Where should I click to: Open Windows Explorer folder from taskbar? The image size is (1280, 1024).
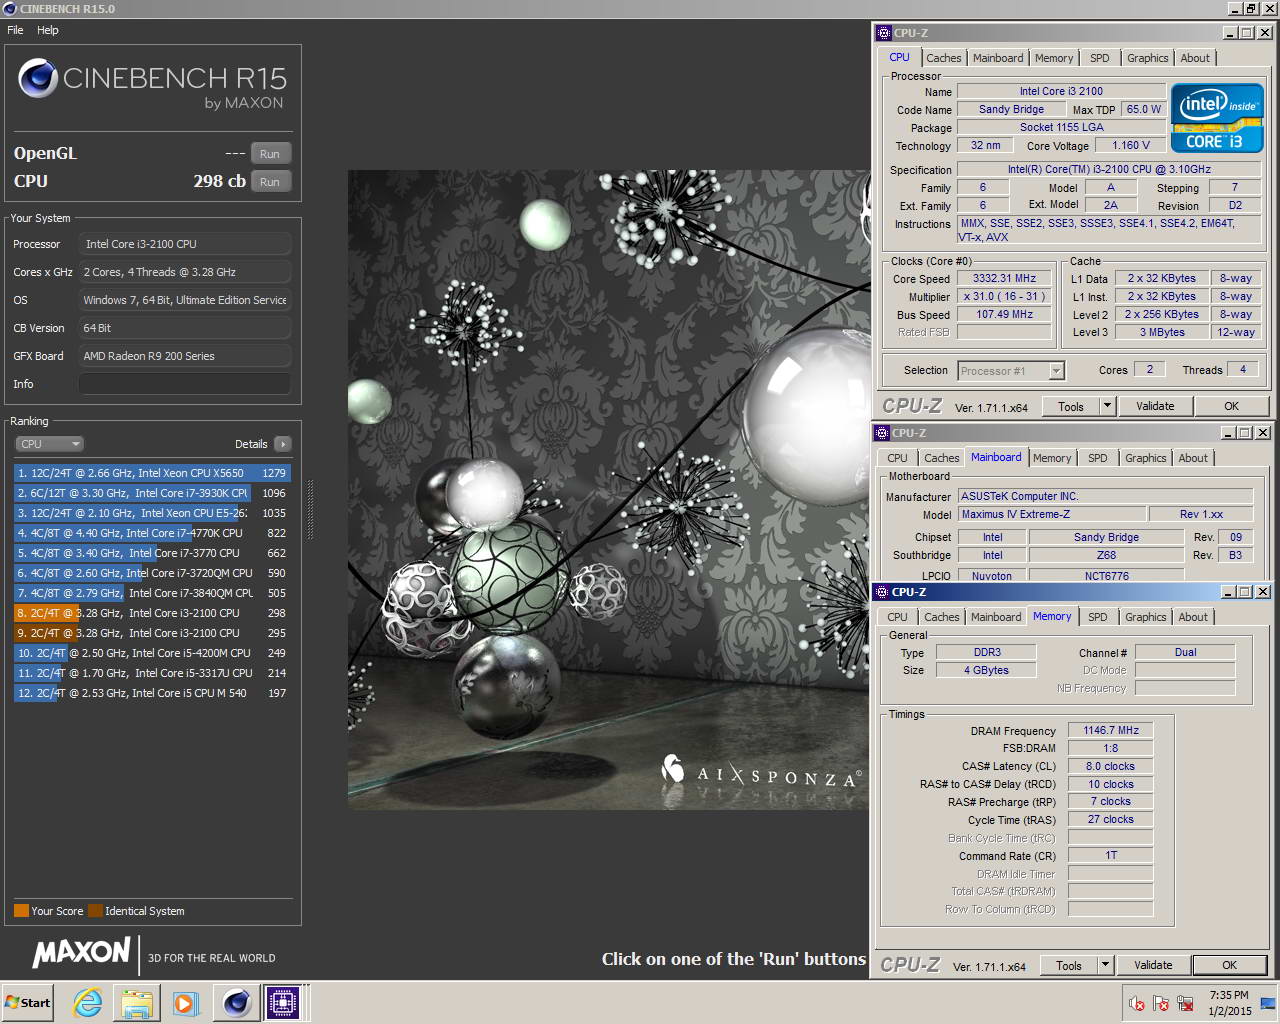(x=137, y=1002)
